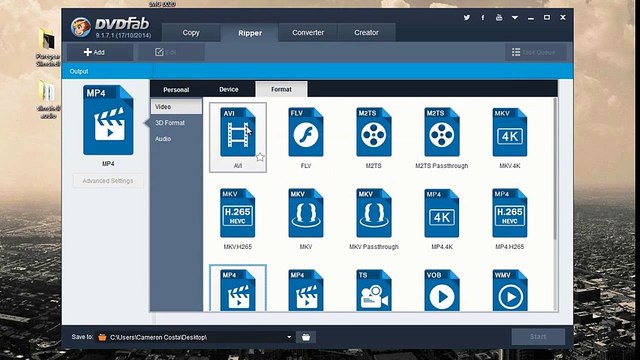Viewport: 640px width, 360px height.
Task: Click the Save to path field
Action: click(195, 337)
